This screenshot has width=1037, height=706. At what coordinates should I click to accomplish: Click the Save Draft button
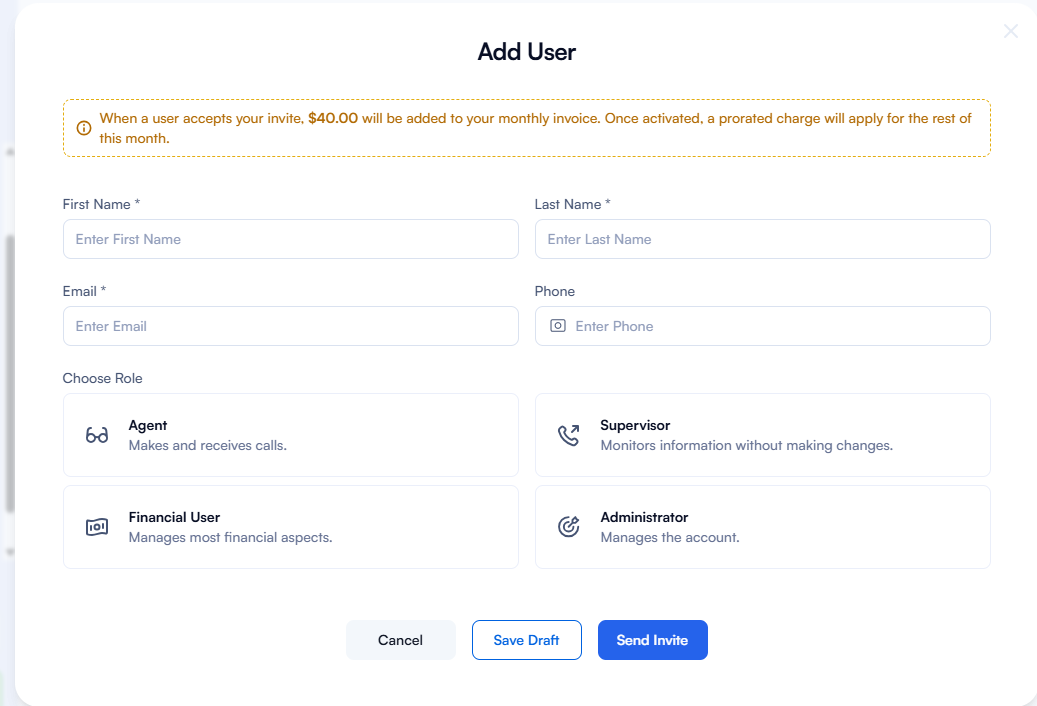[x=526, y=640]
